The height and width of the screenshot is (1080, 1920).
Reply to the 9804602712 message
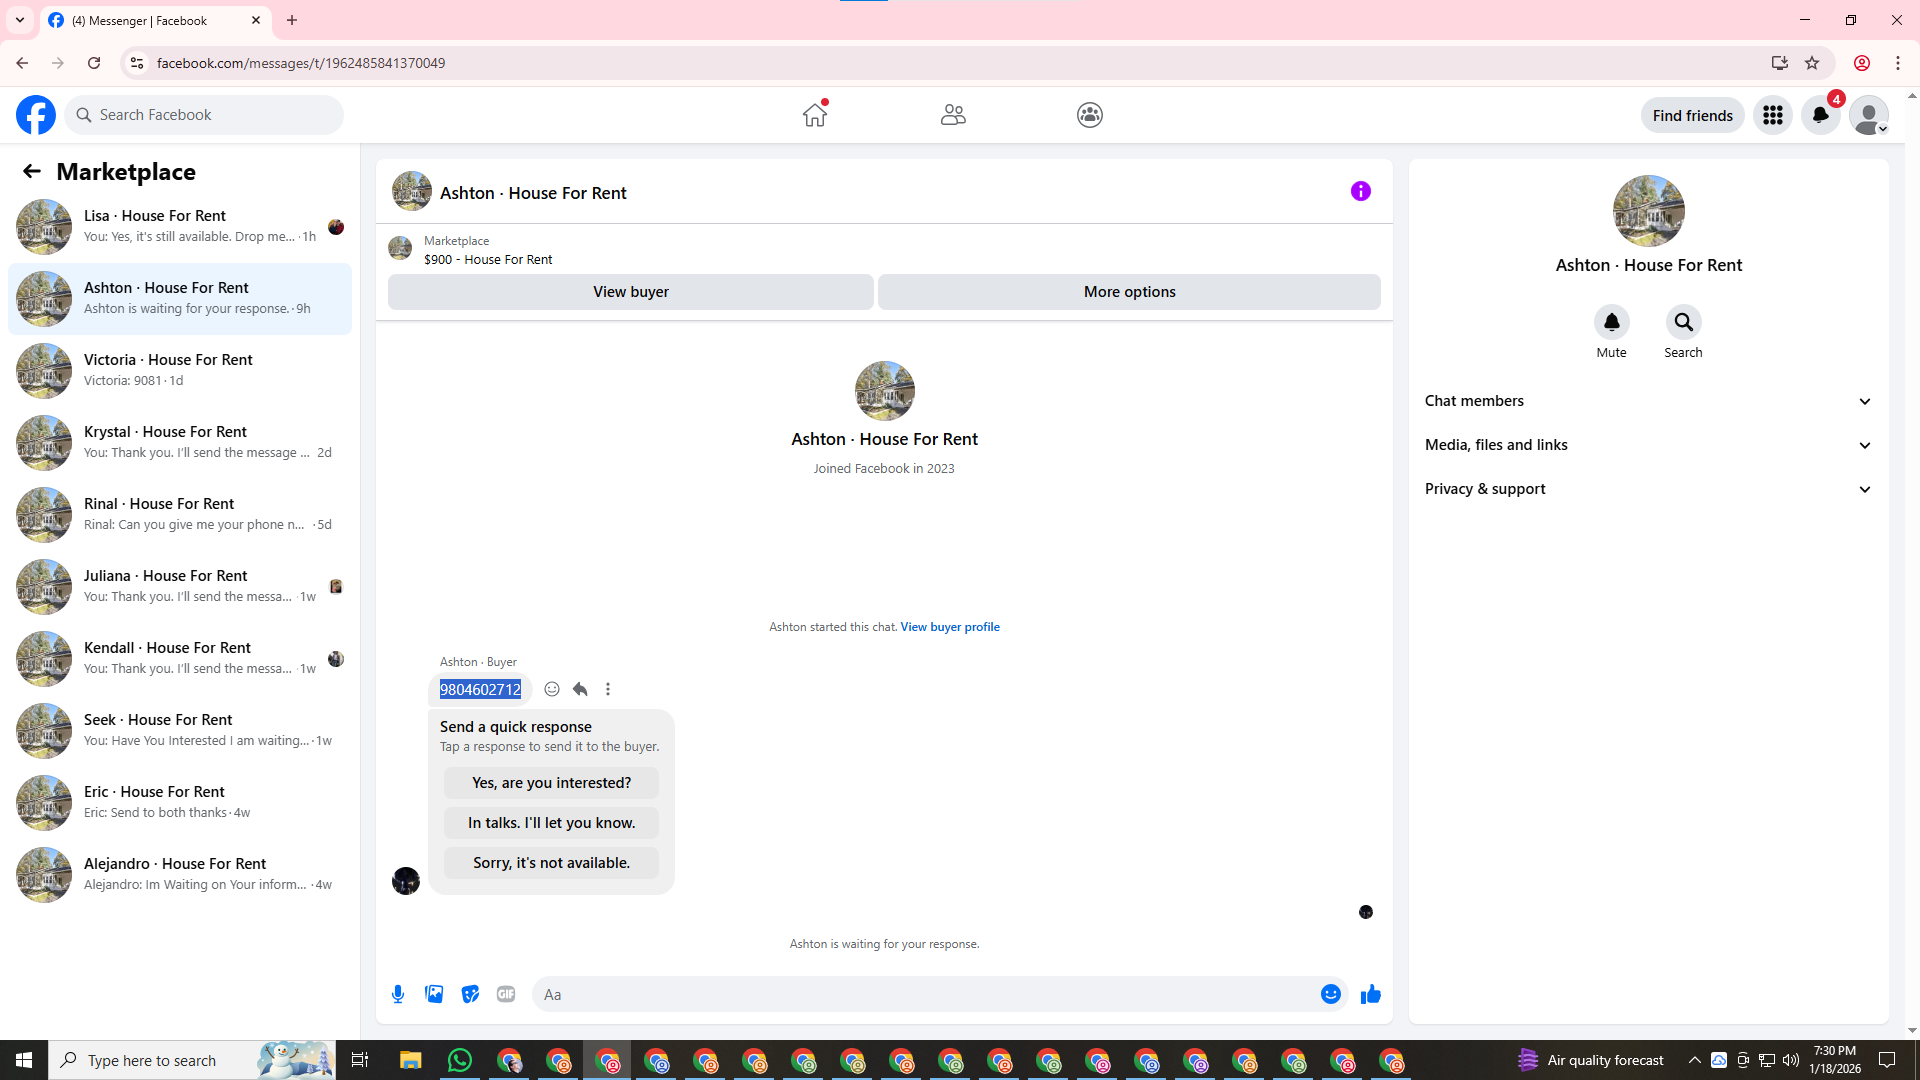coord(580,689)
